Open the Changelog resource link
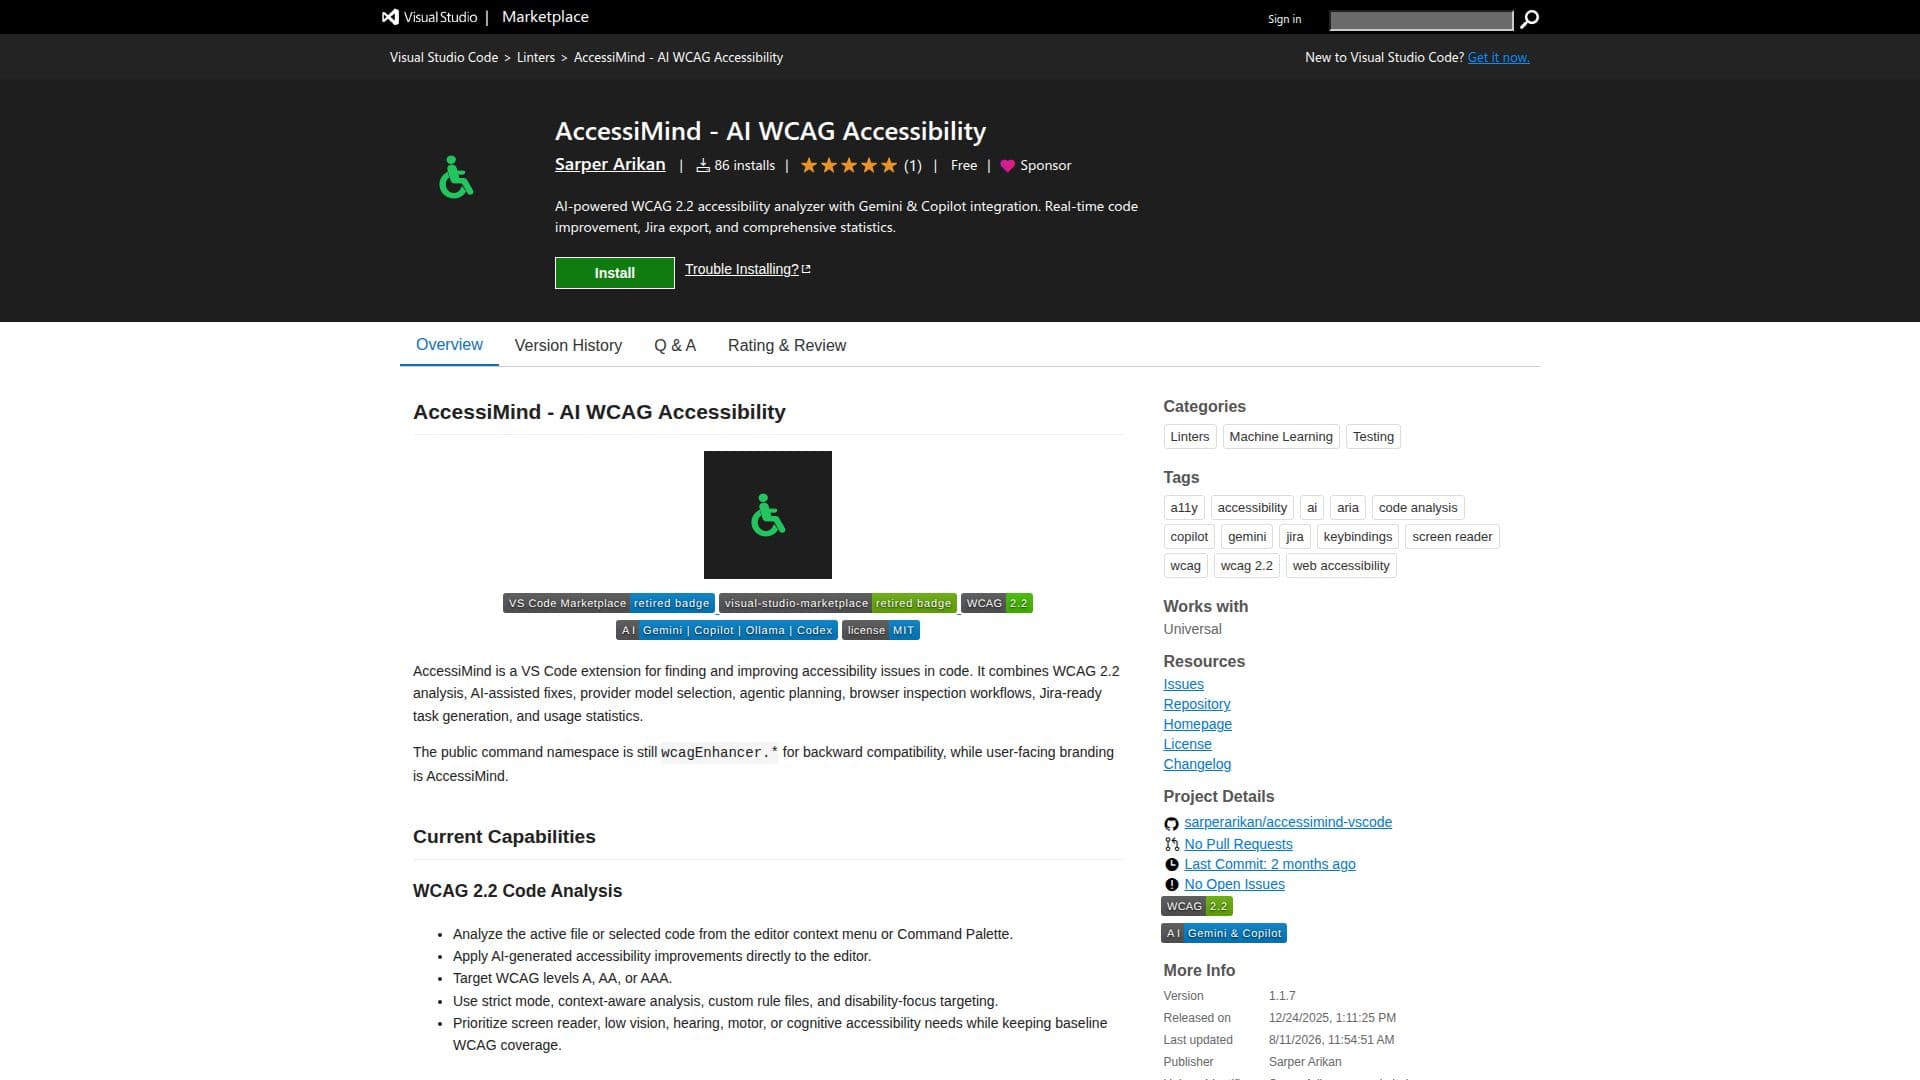 [1197, 765]
